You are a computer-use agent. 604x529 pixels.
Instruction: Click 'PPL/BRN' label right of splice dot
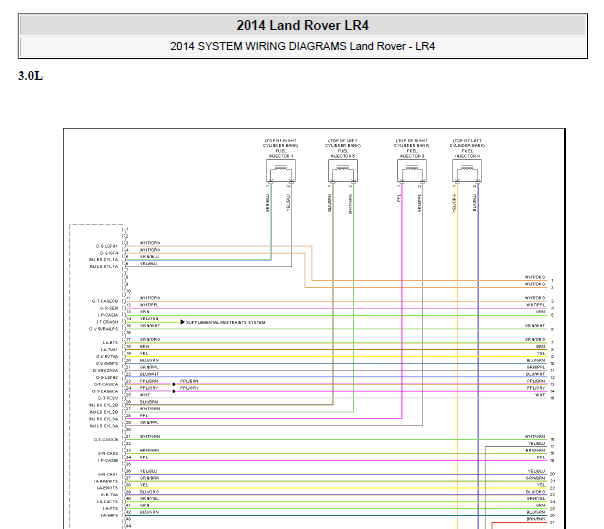click(x=189, y=381)
